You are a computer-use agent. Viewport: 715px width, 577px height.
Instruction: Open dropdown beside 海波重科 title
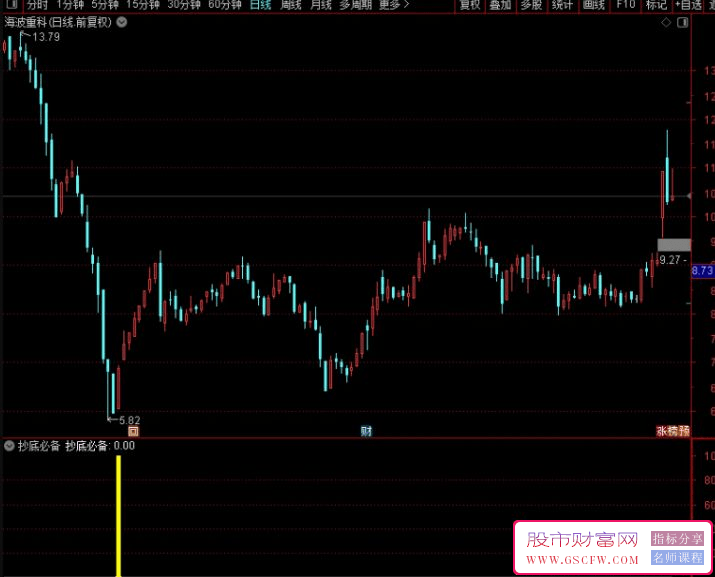tap(122, 22)
